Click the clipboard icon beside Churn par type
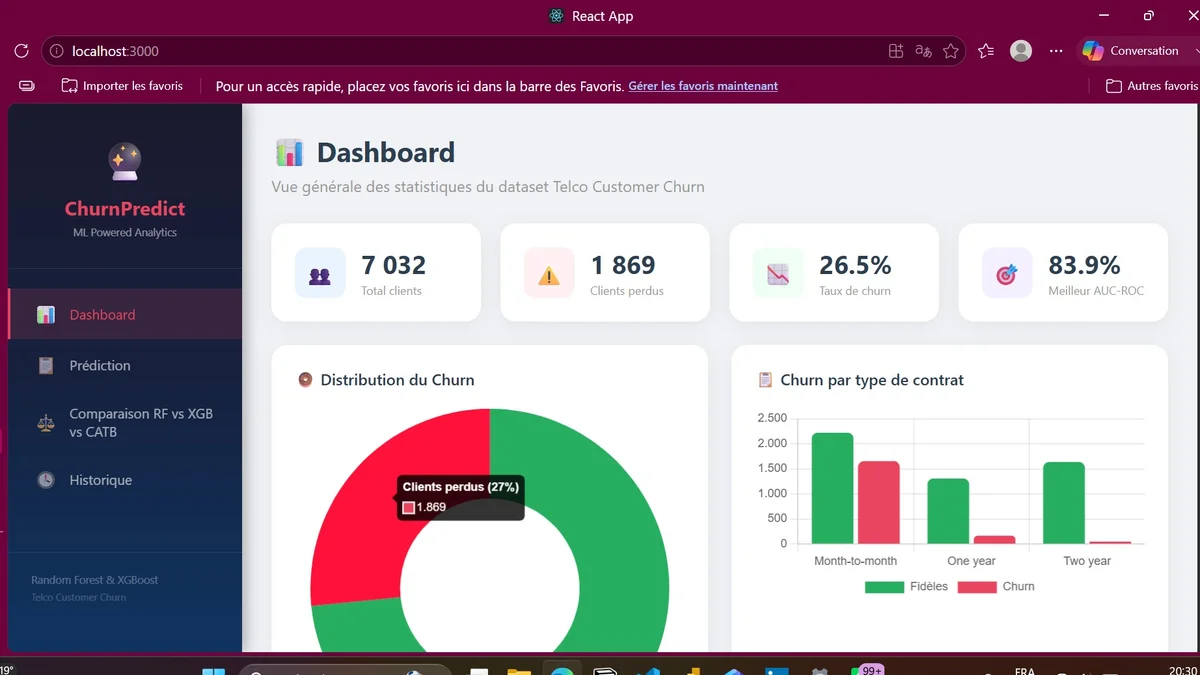The height and width of the screenshot is (675, 1200). 766,380
